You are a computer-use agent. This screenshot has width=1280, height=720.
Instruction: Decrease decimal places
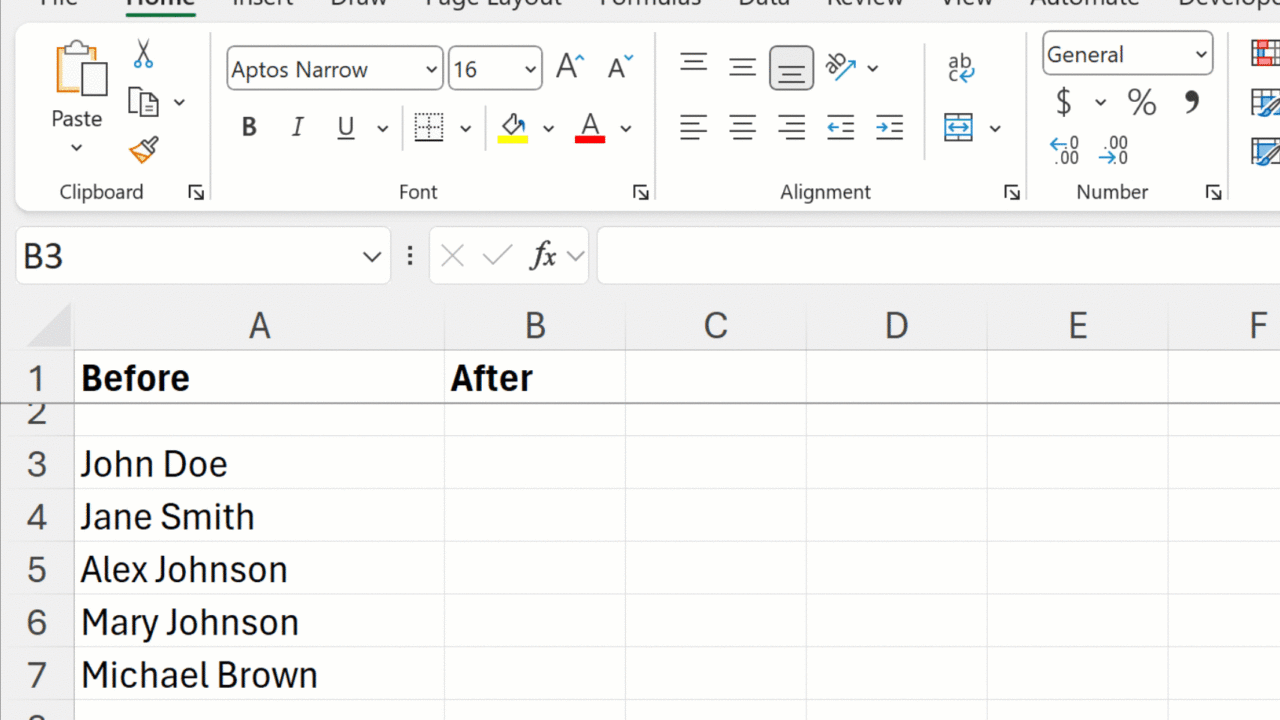coord(1113,150)
